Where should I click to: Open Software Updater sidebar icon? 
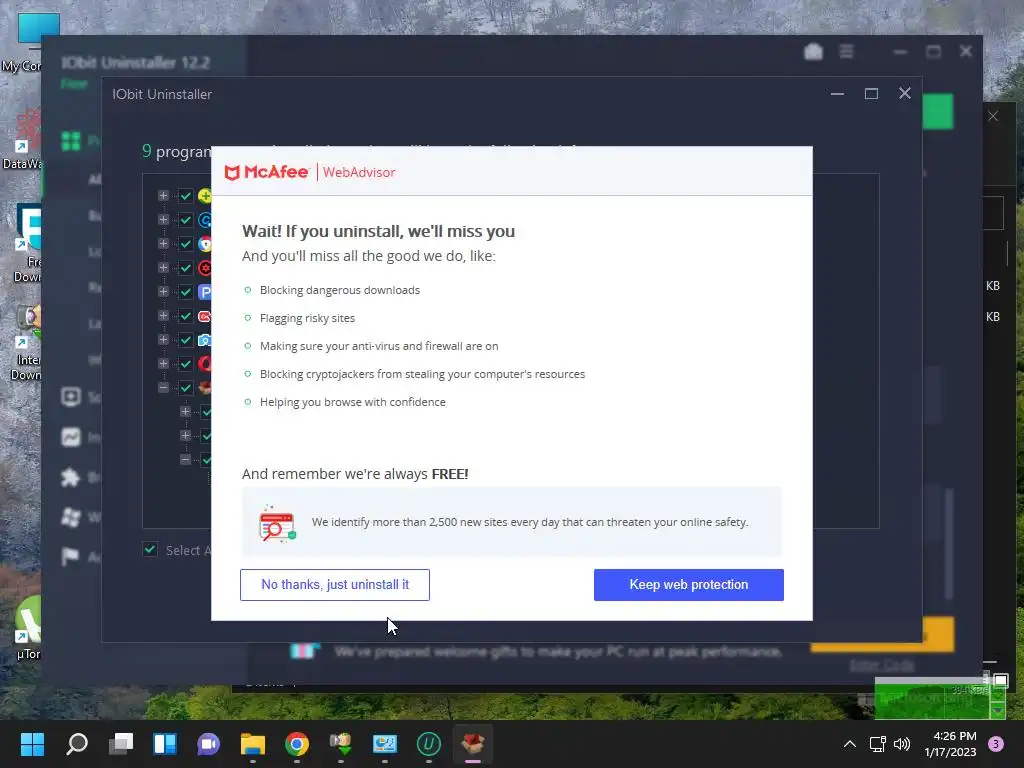click(71, 396)
